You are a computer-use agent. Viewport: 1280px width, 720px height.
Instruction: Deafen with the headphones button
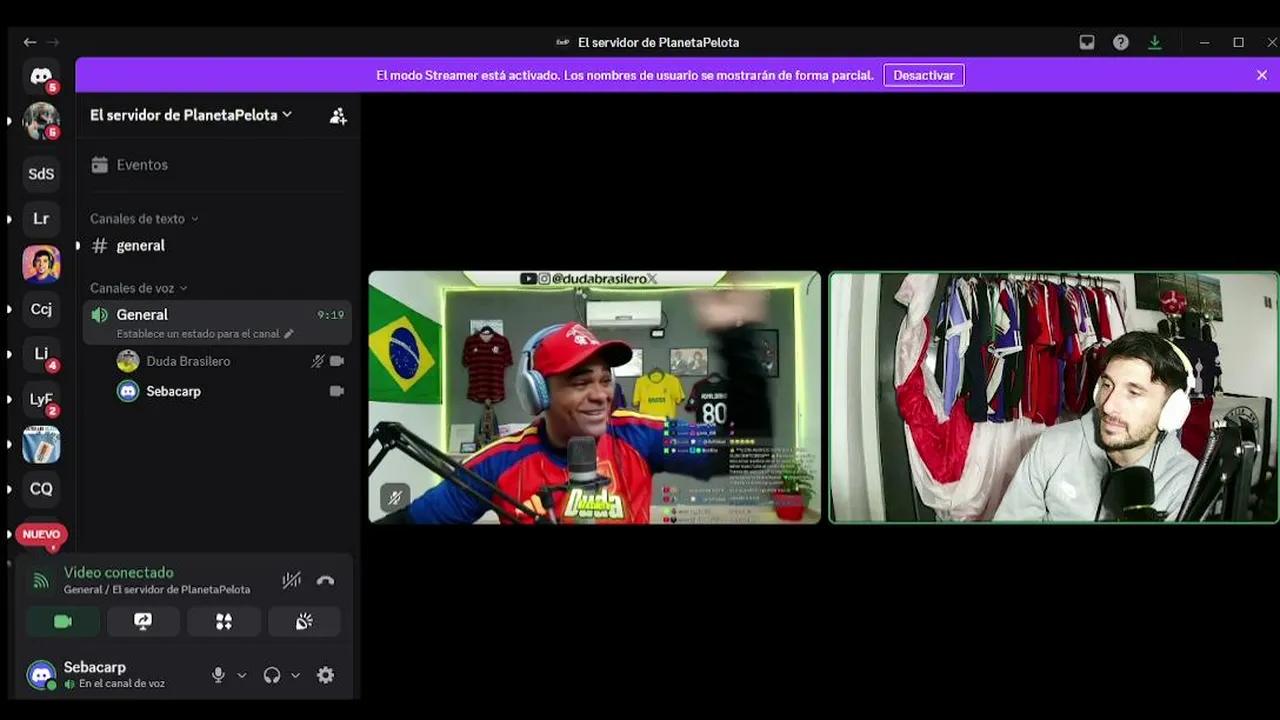pyautogui.click(x=272, y=675)
